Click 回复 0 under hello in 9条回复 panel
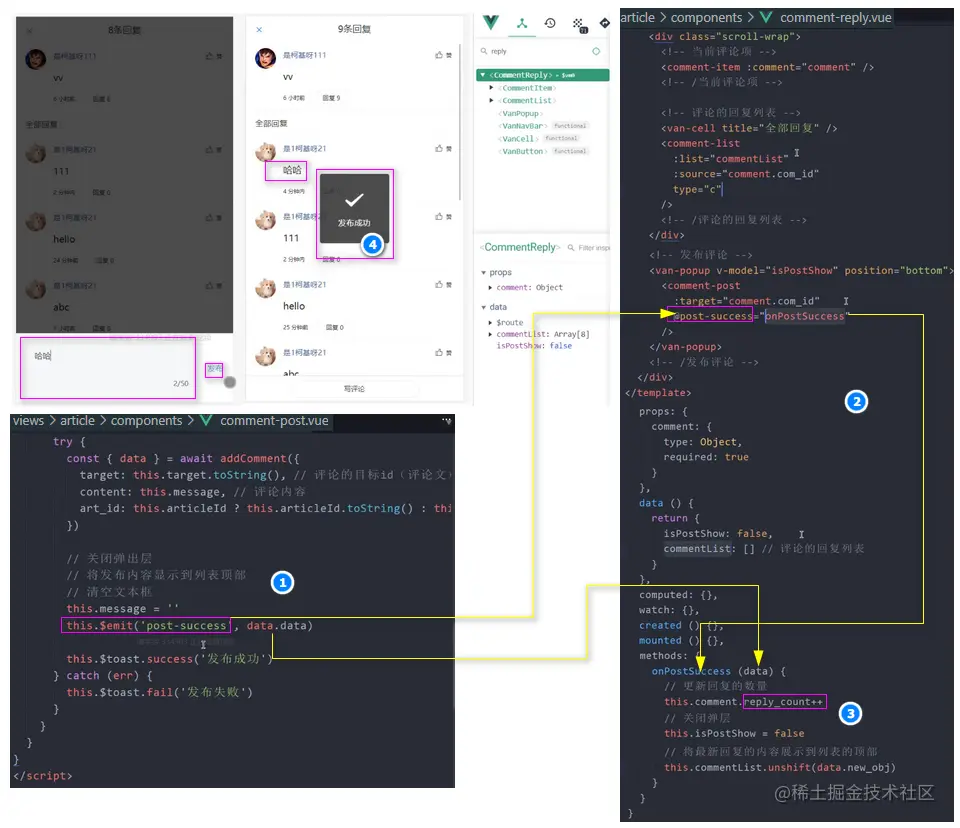This screenshot has width=960, height=828. tap(334, 327)
